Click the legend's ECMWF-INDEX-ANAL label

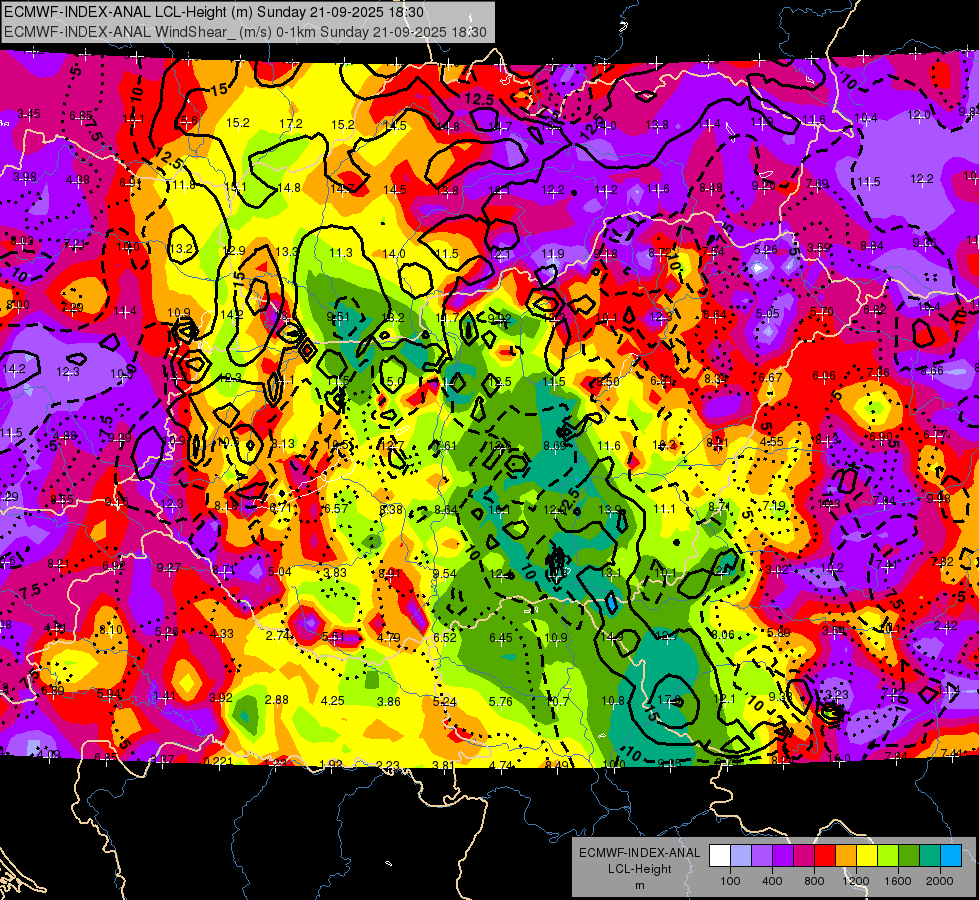click(x=639, y=853)
